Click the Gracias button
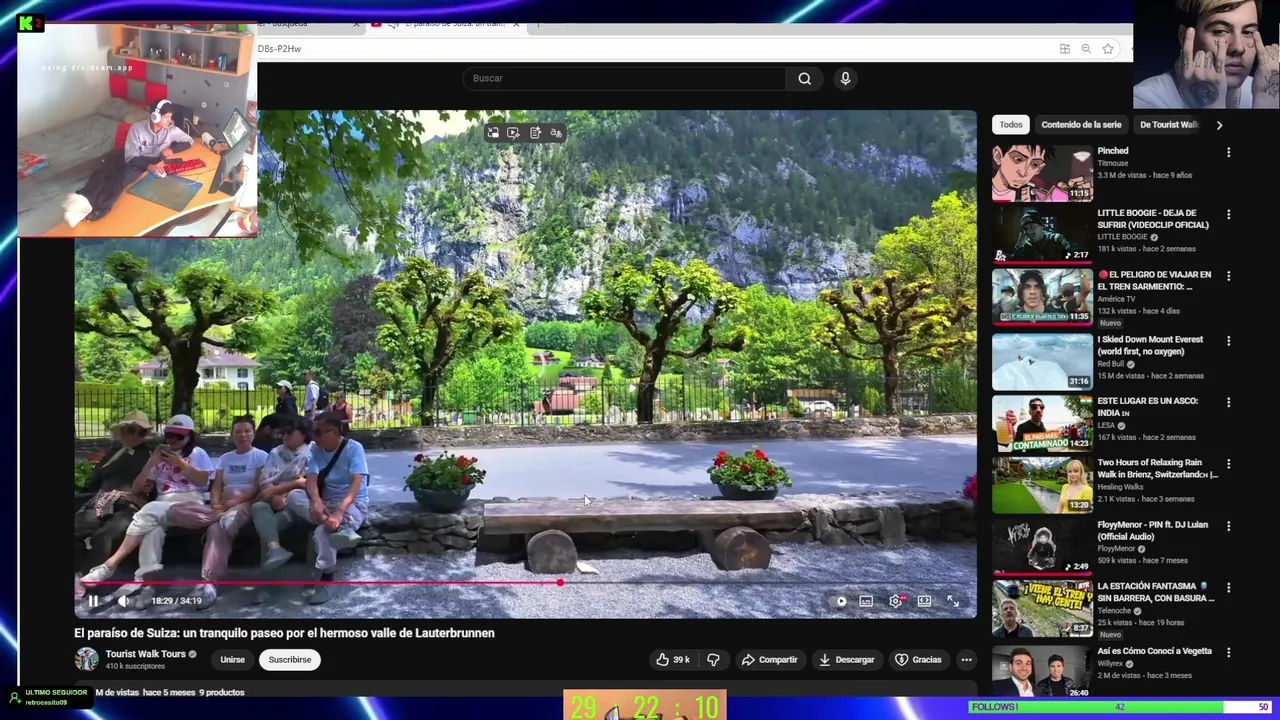The image size is (1280, 720). [918, 660]
